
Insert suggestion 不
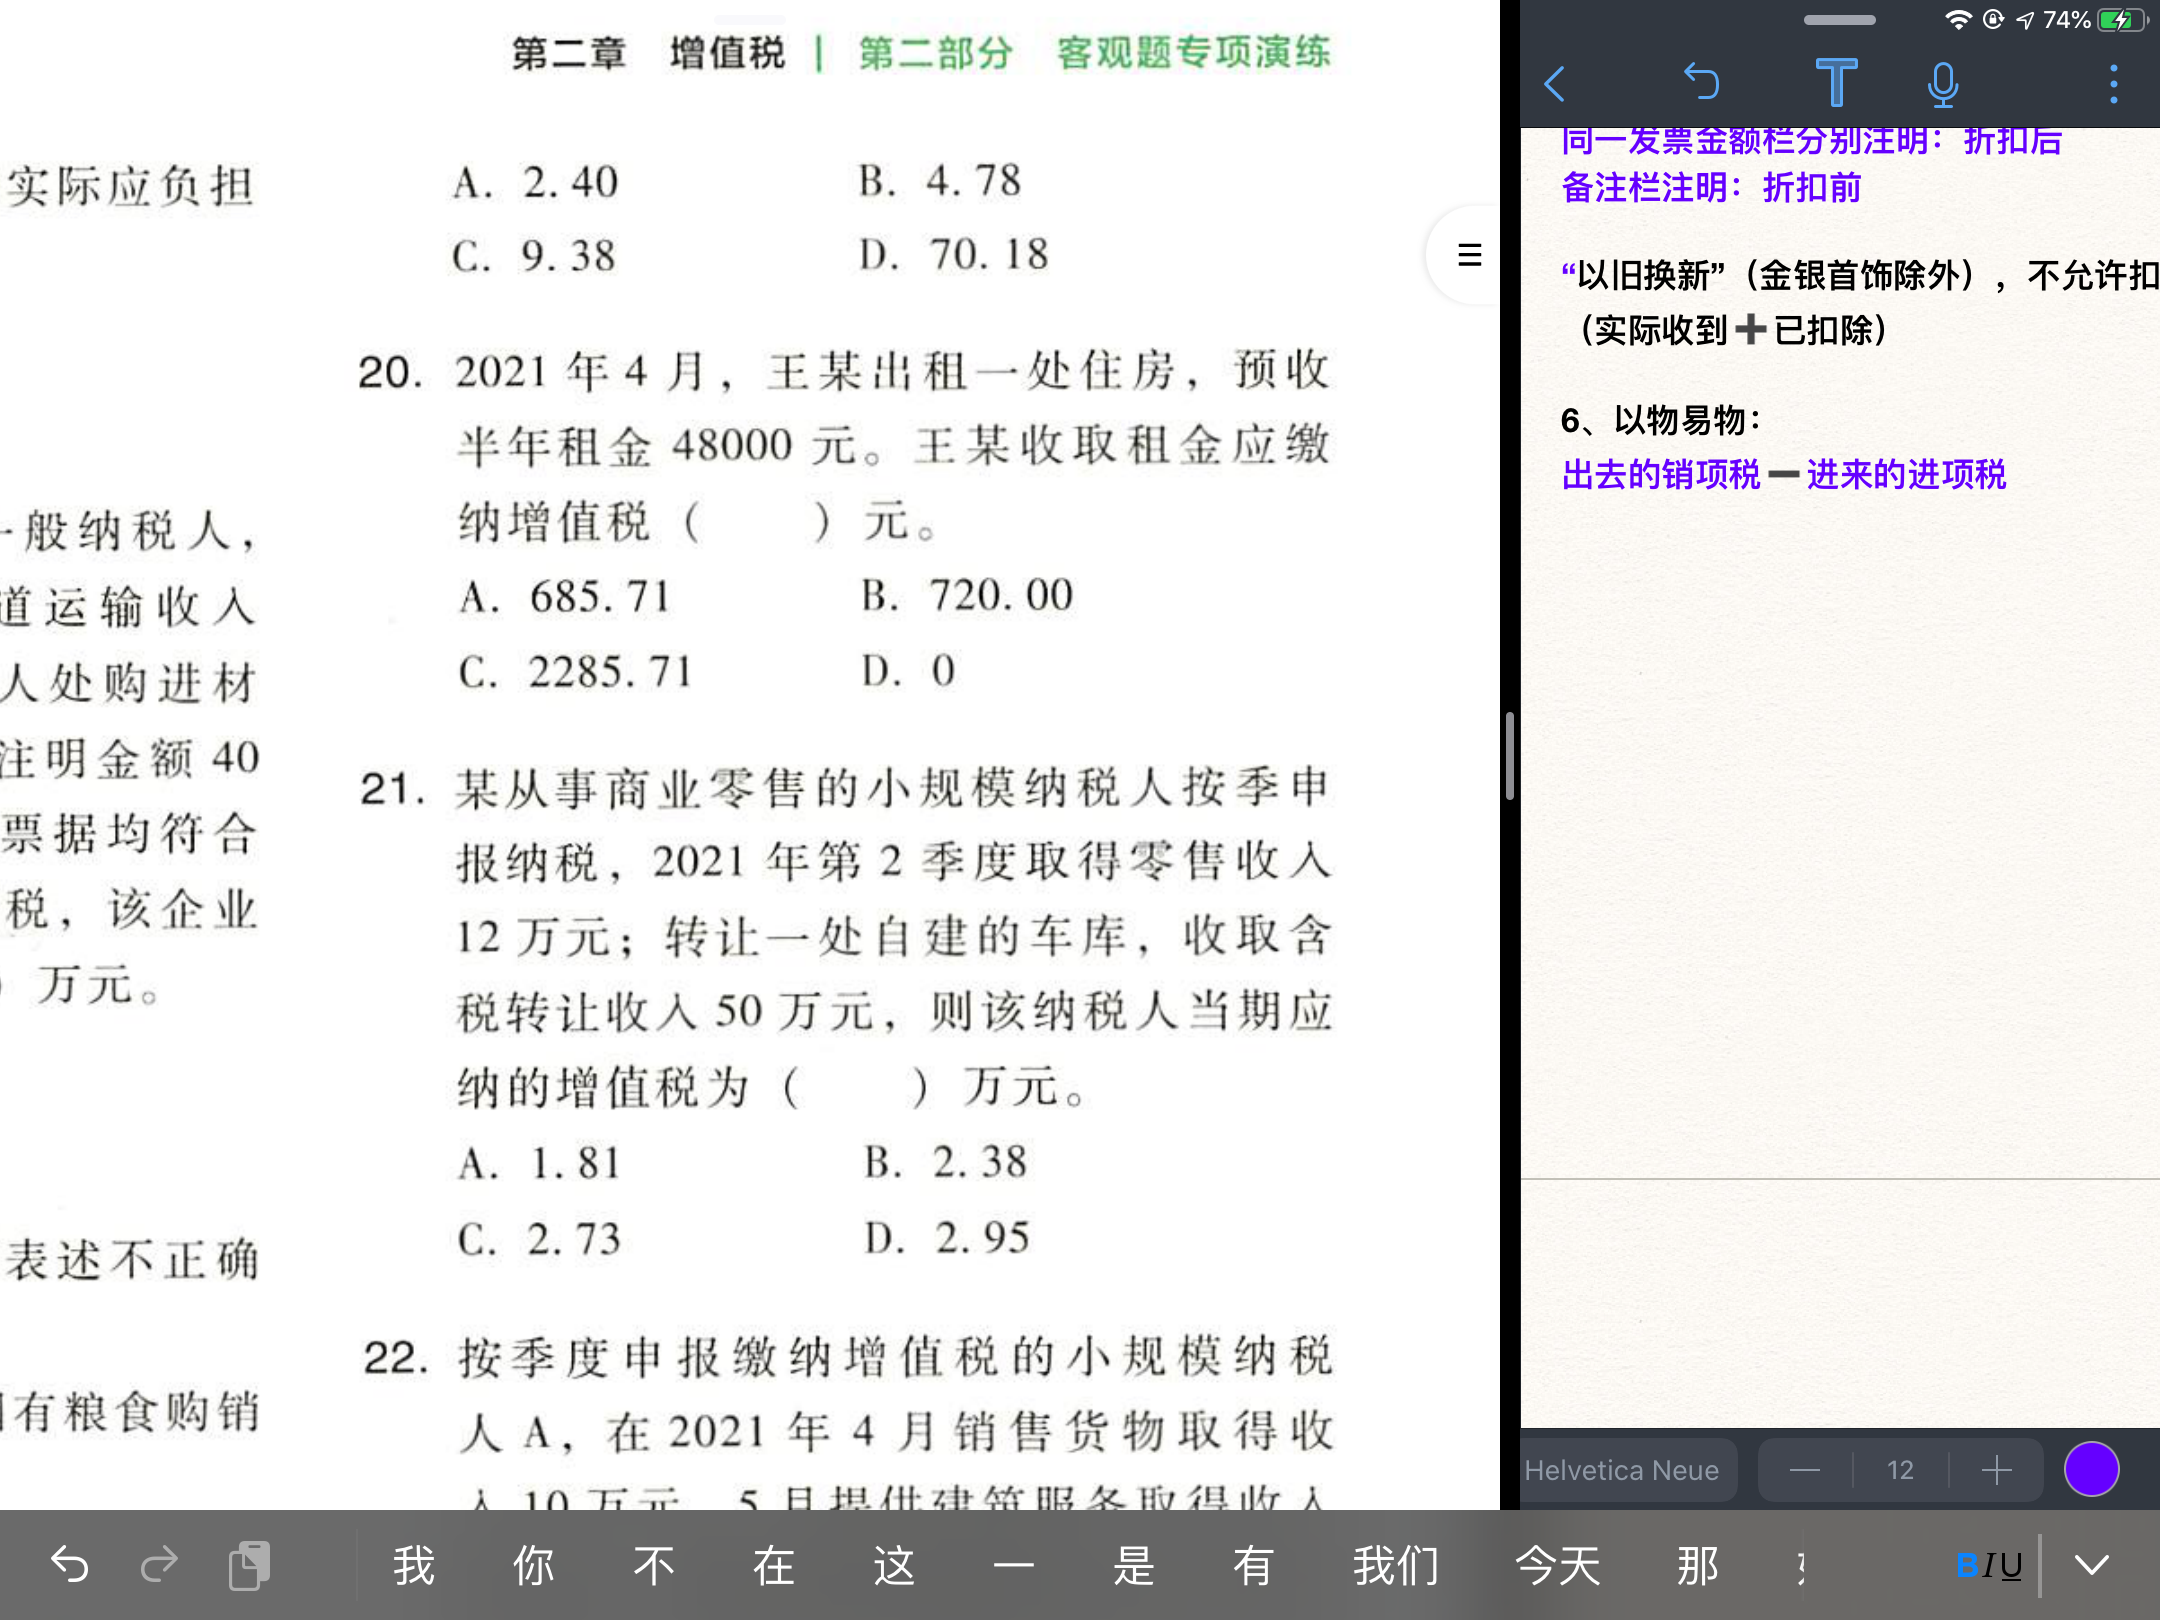click(654, 1566)
